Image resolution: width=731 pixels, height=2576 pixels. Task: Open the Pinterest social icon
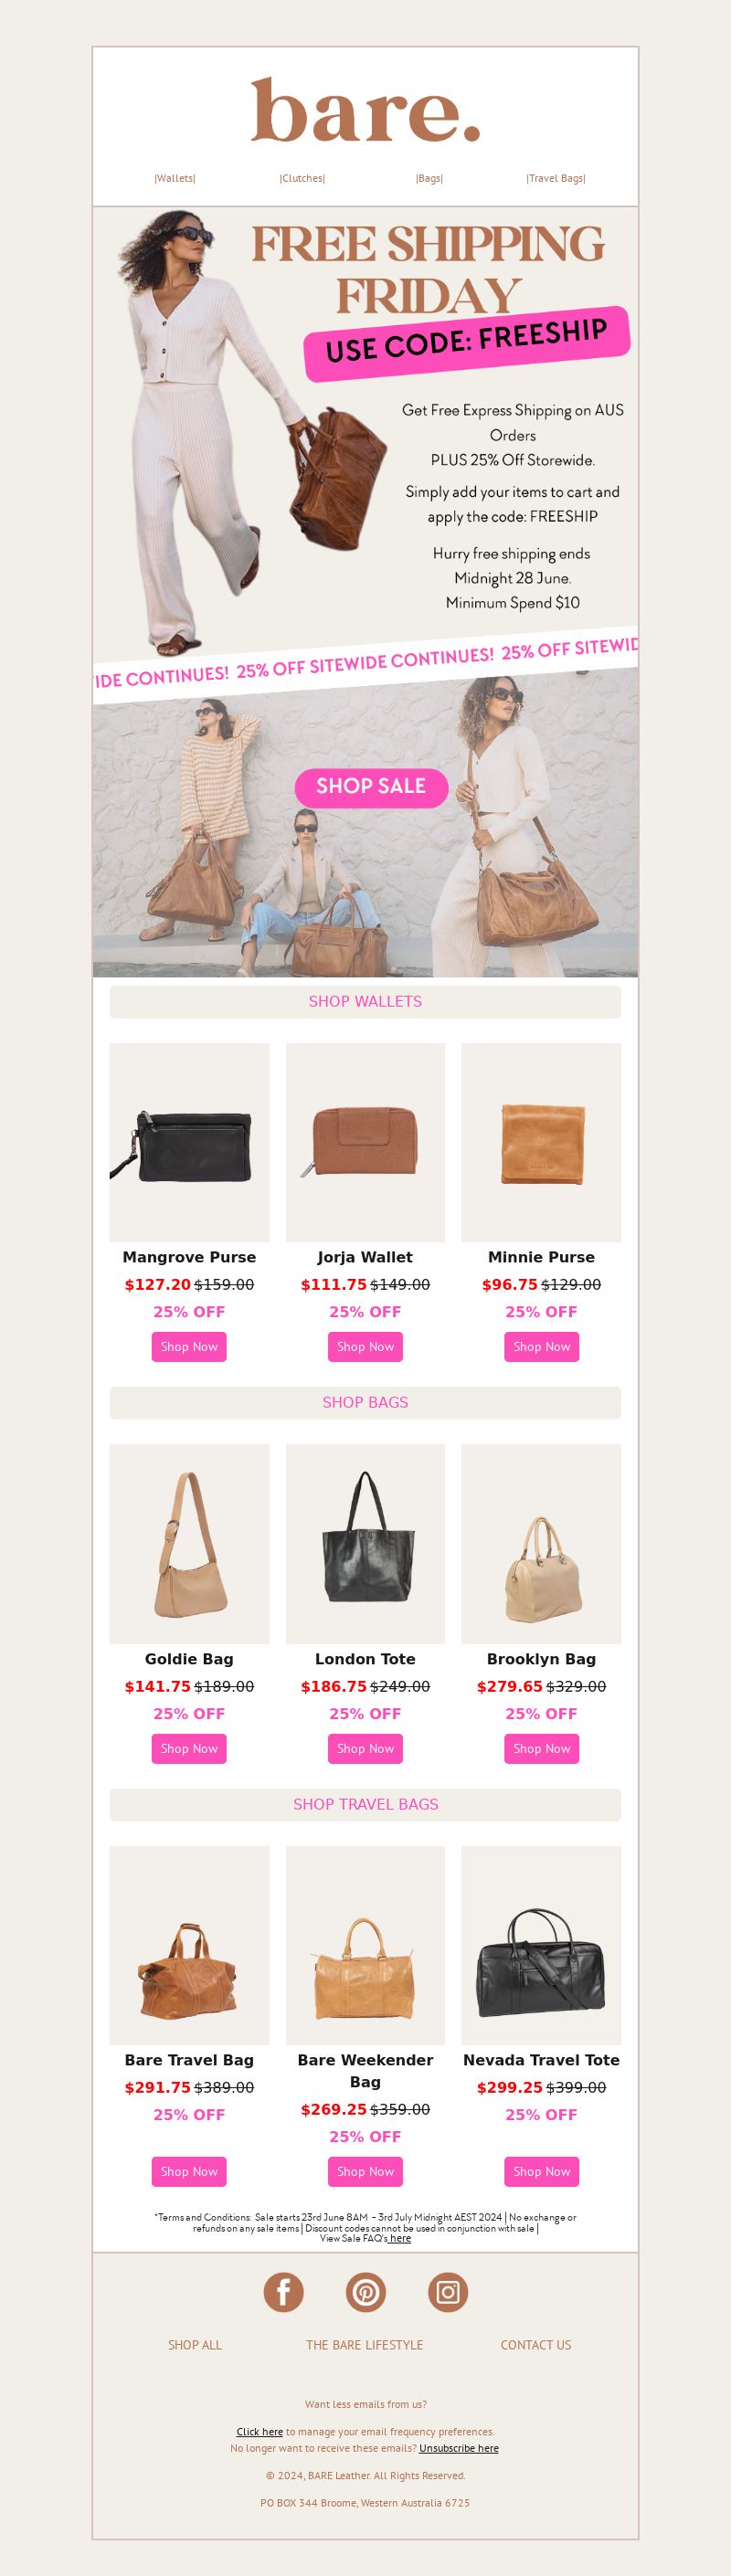pyautogui.click(x=366, y=2291)
